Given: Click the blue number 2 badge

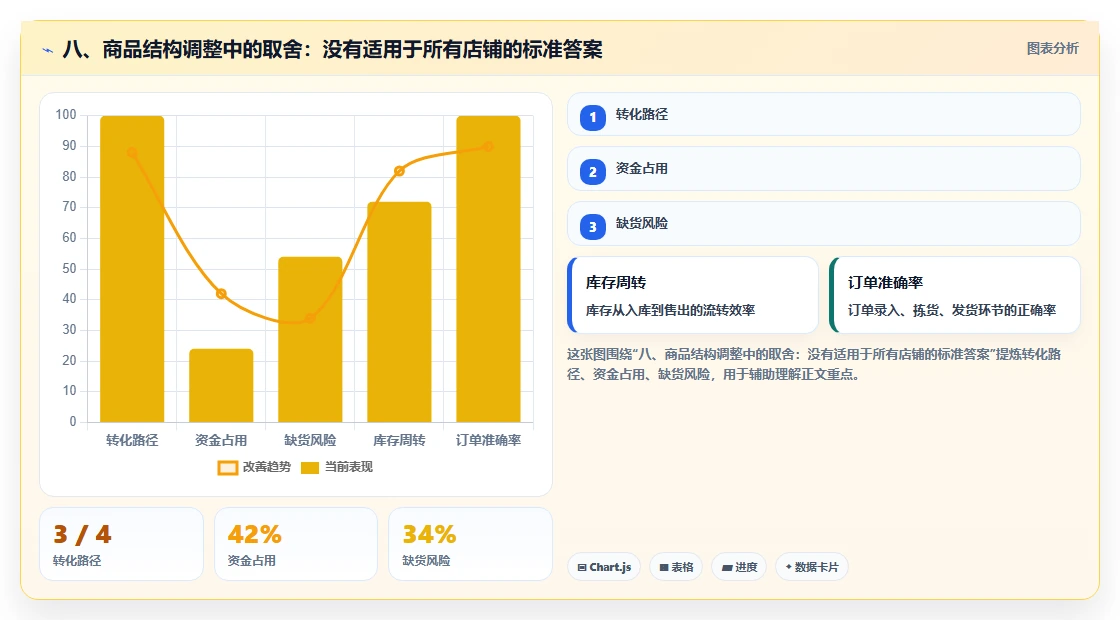Looking at the screenshot, I should (592, 172).
